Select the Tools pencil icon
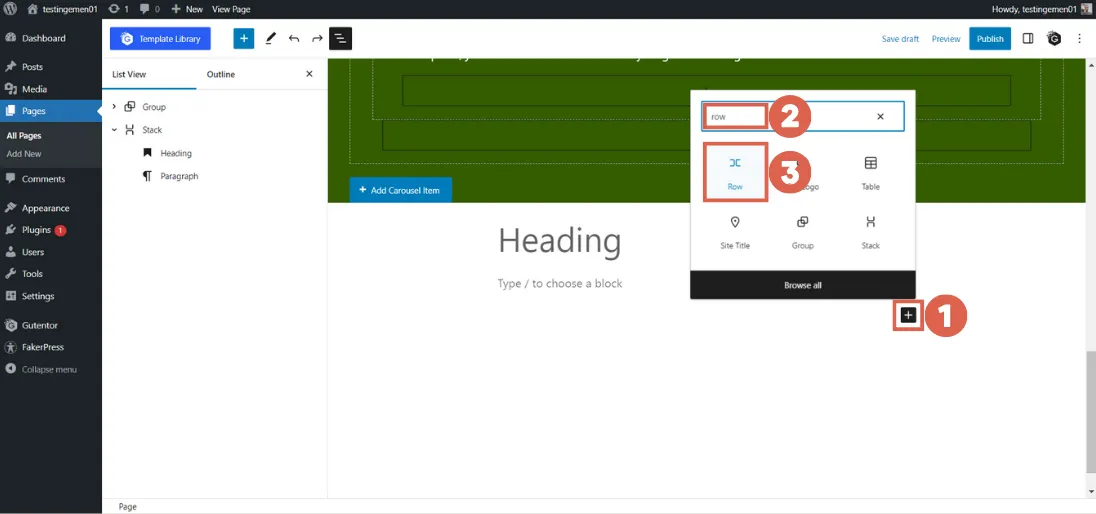This screenshot has height=514, width=1096. click(271, 38)
